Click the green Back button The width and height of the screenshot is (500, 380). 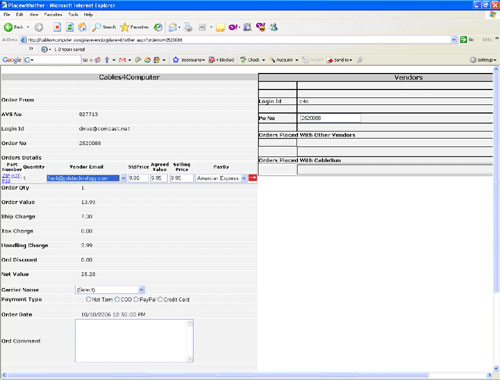[x=13, y=27]
